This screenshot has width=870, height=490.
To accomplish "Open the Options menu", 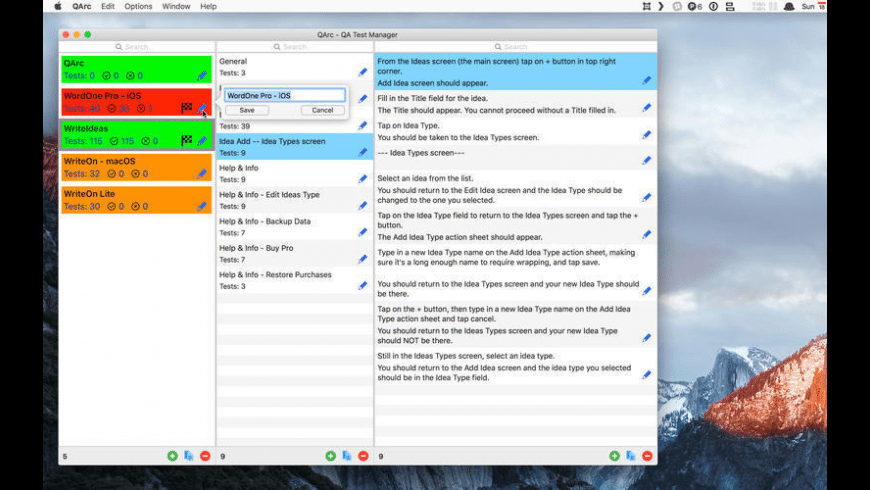I will [138, 6].
